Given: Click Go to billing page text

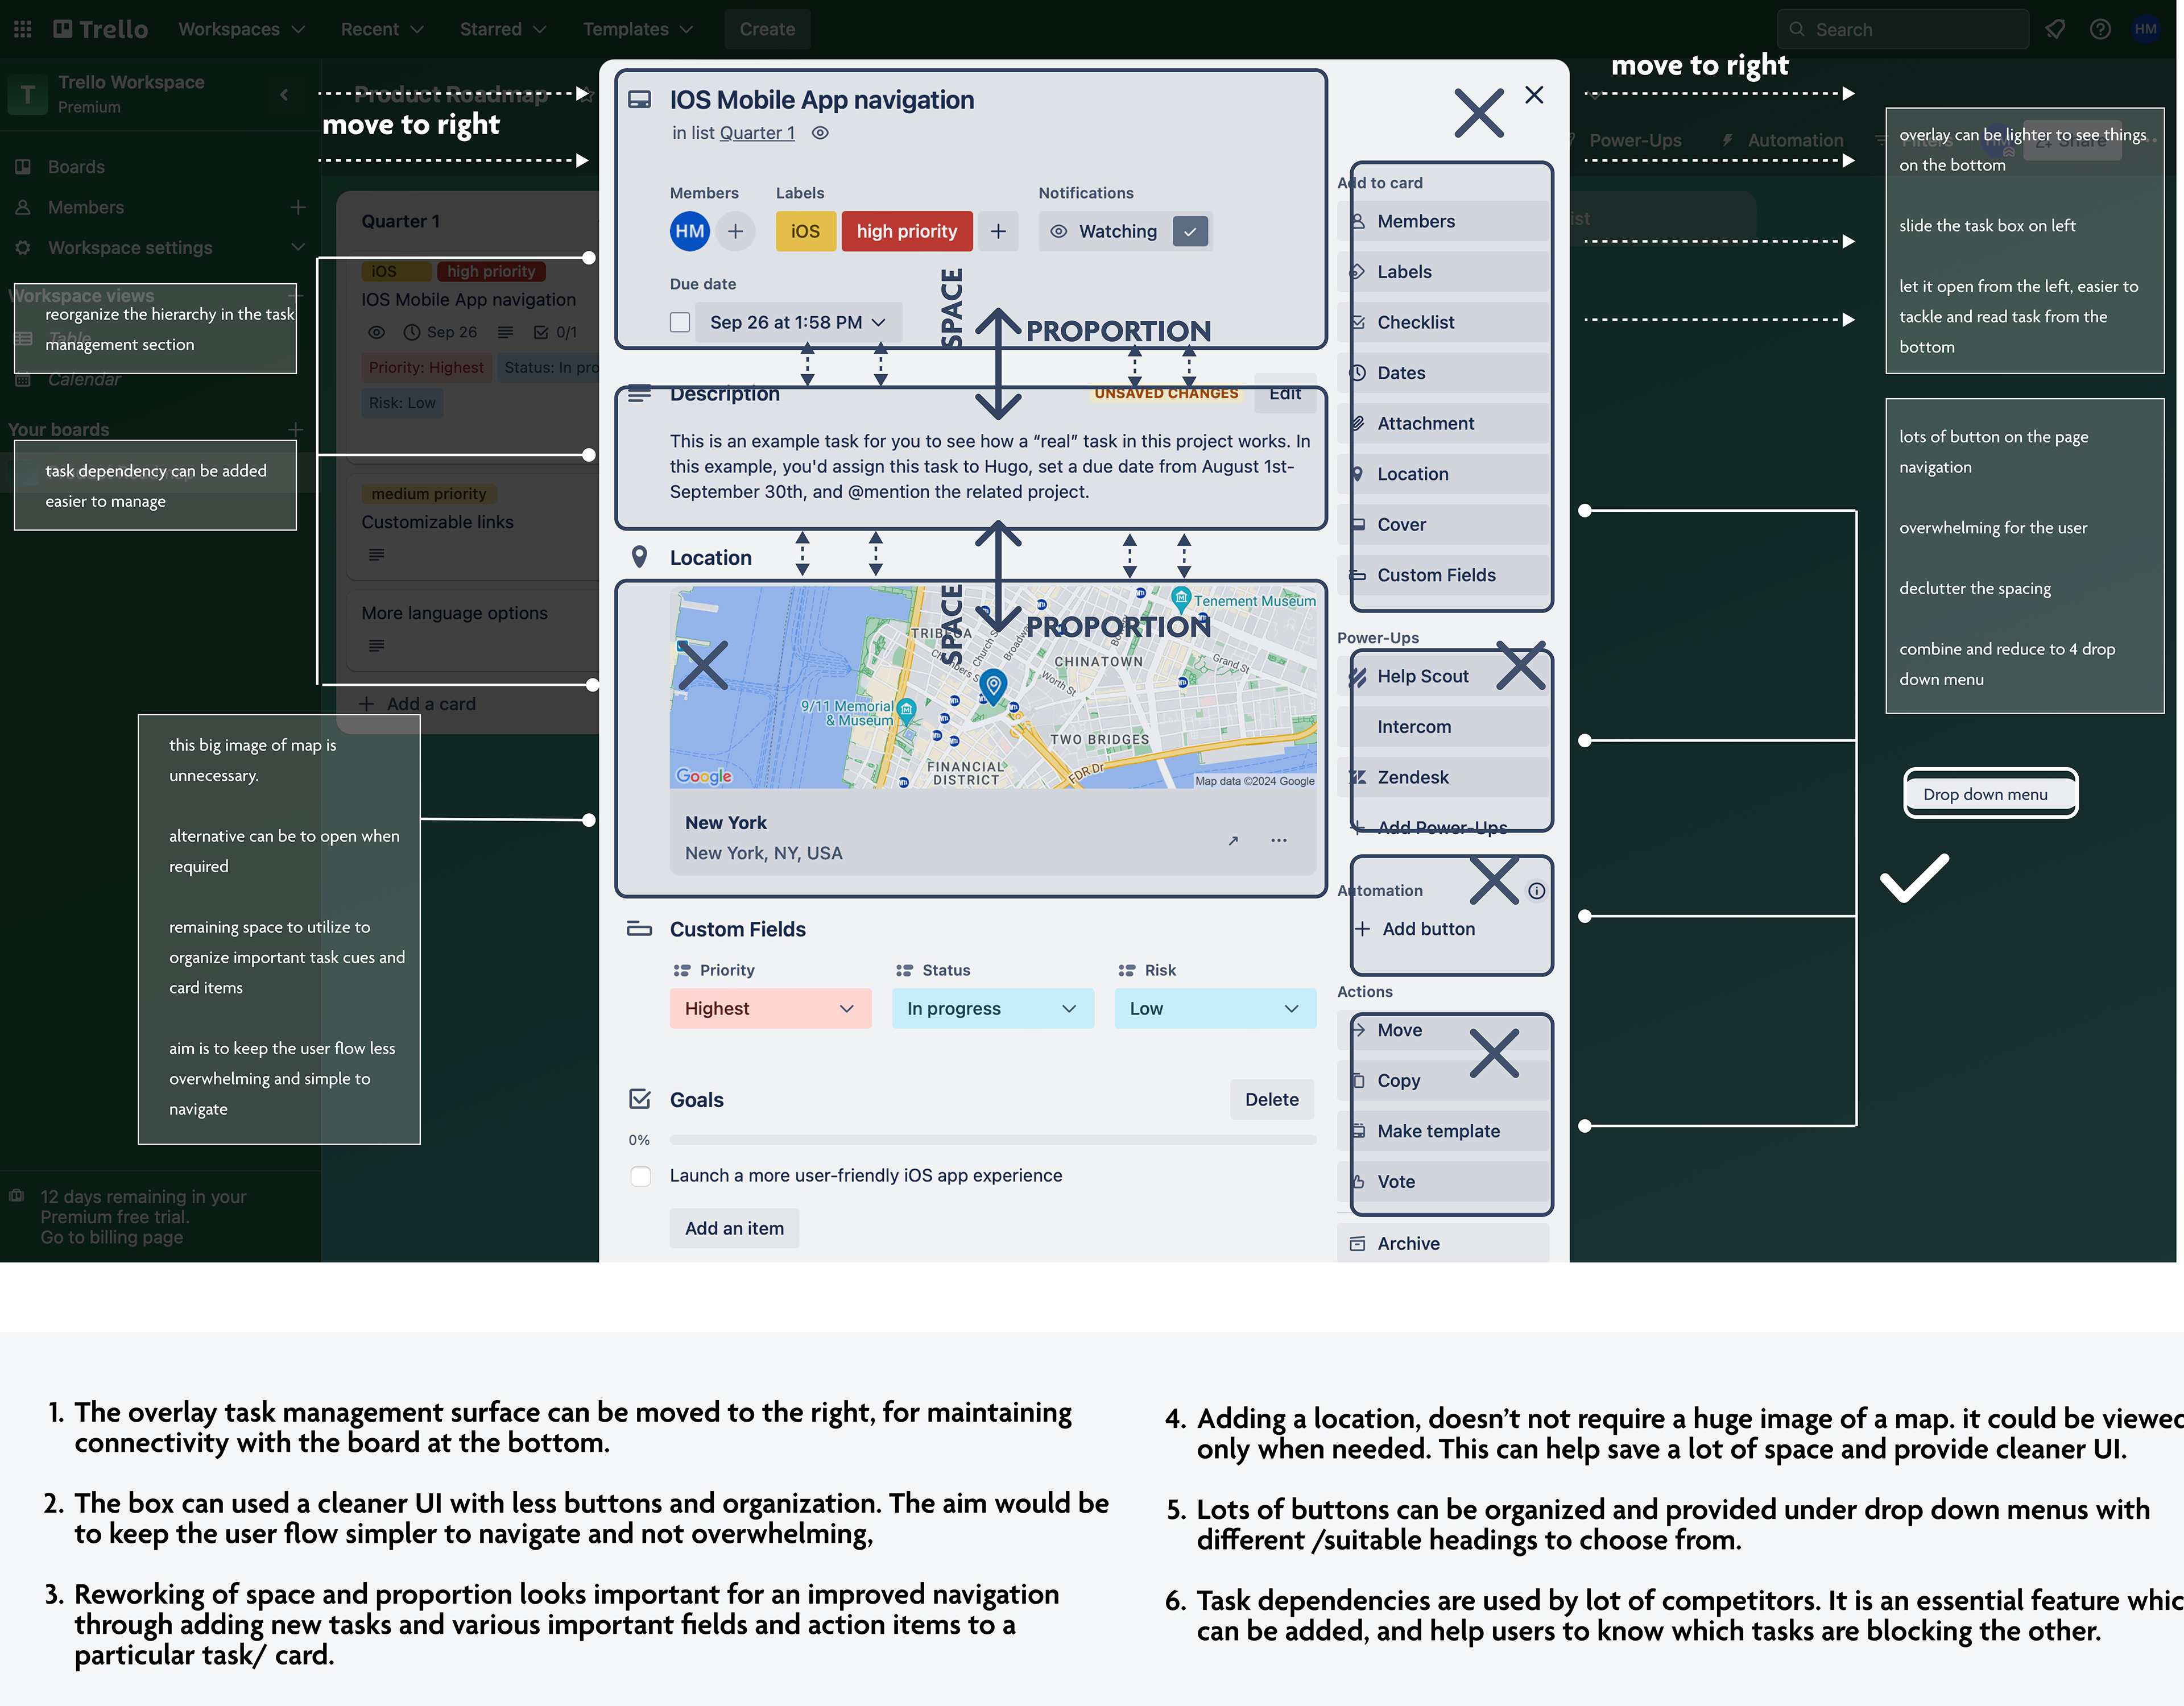Looking at the screenshot, I should pos(112,1237).
